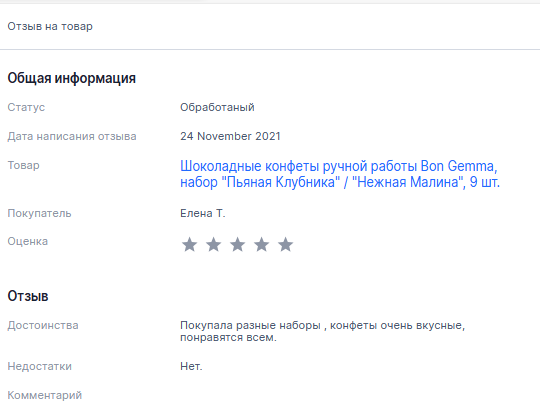Viewport: 540px width, 409px height.
Task: Click the fourth rating star
Action: [x=262, y=245]
